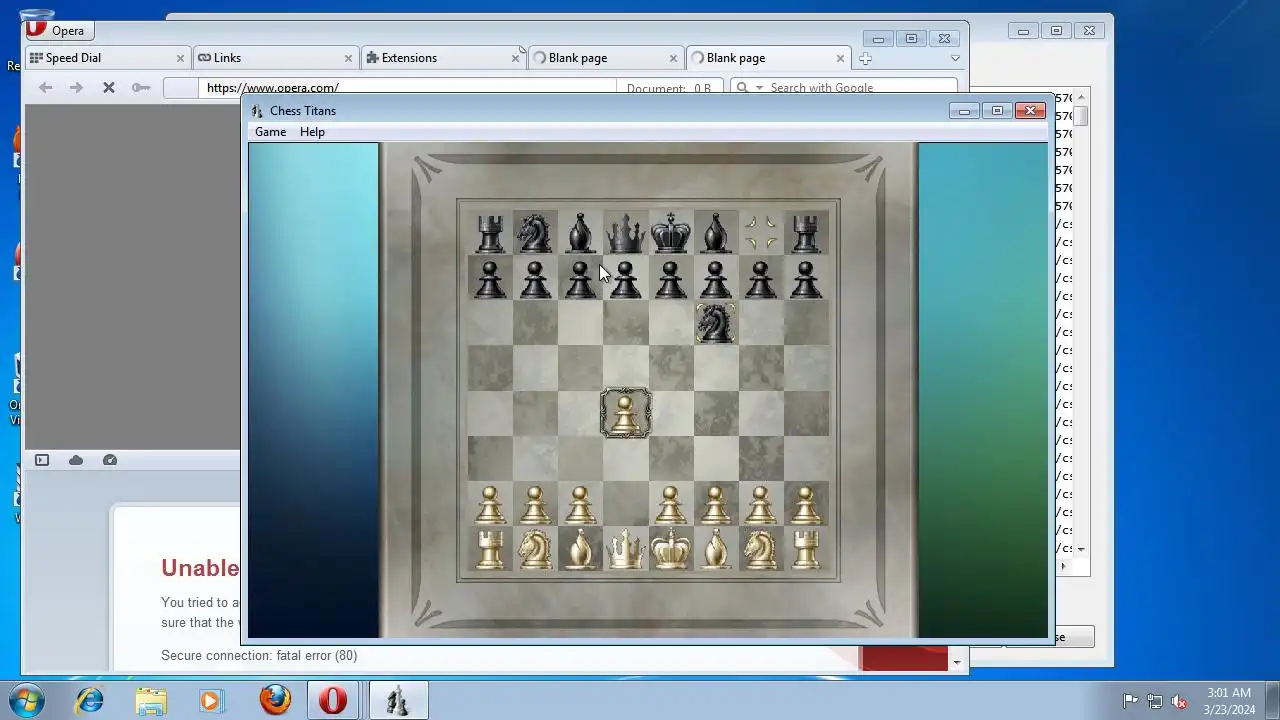Launch Internet Explorer from the taskbar
This screenshot has width=1280, height=720.
[90, 700]
